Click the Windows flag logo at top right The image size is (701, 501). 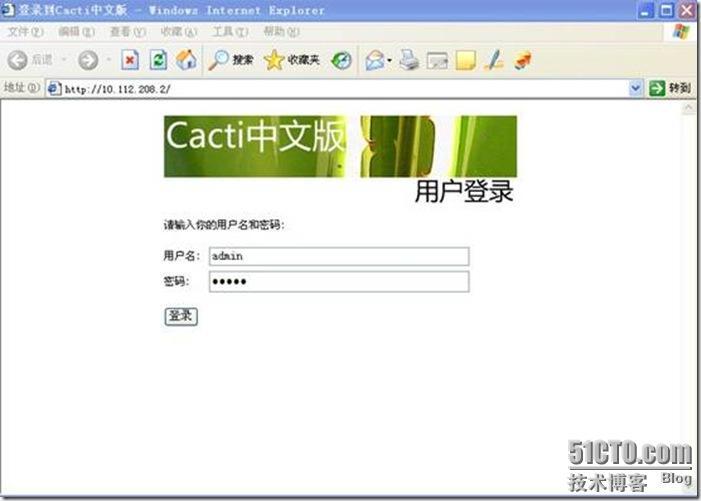pyautogui.click(x=681, y=32)
